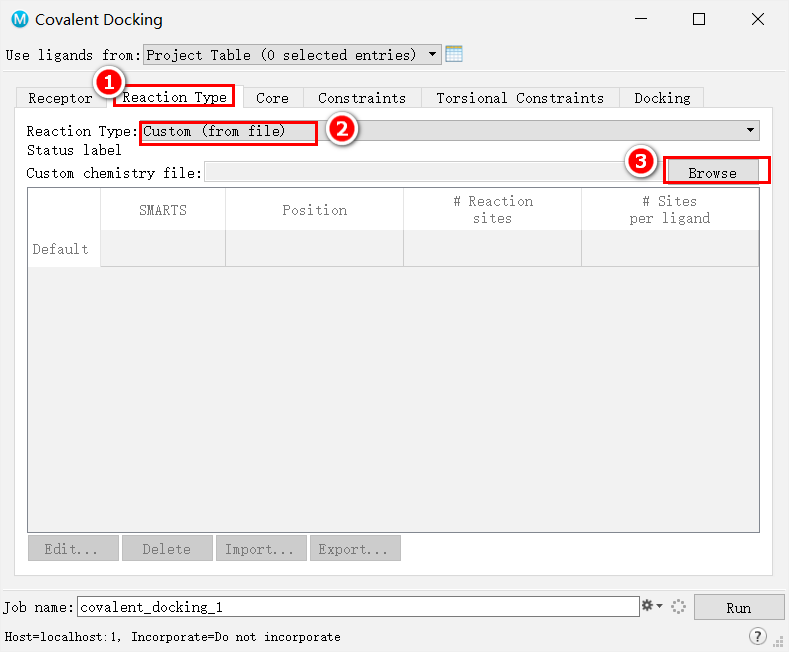Click the Job name input field
Screen dimensions: 789x652
358,606
